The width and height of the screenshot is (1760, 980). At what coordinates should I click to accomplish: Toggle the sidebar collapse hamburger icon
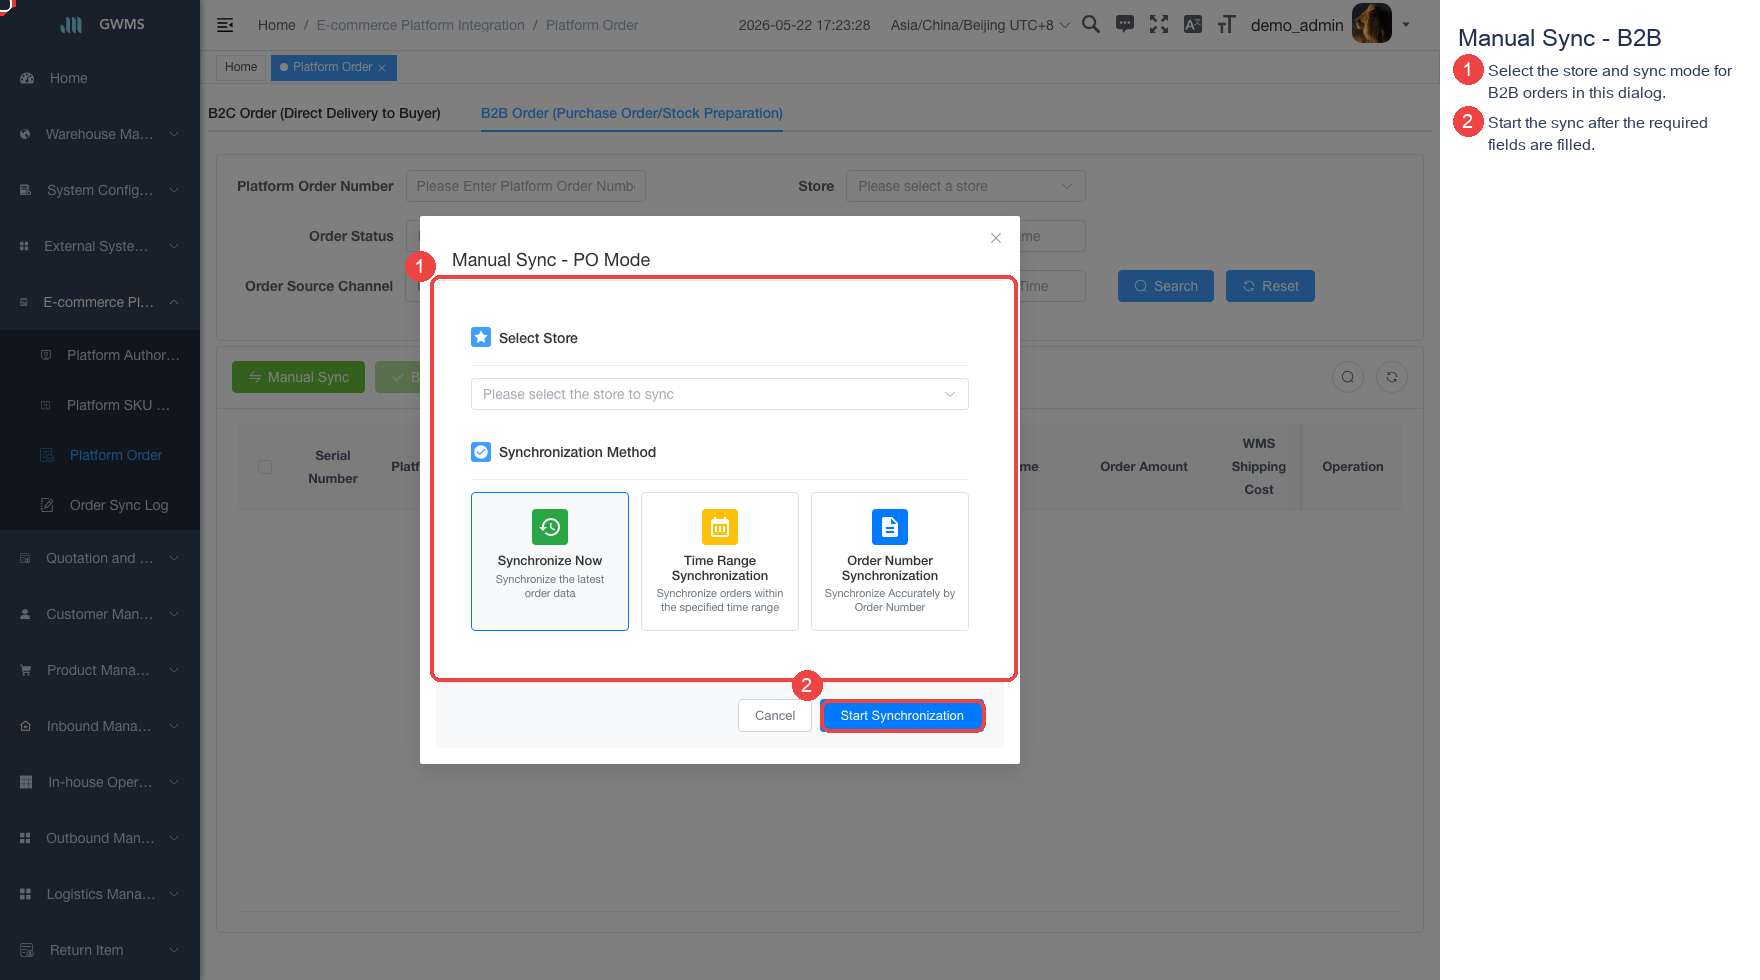[x=225, y=25]
